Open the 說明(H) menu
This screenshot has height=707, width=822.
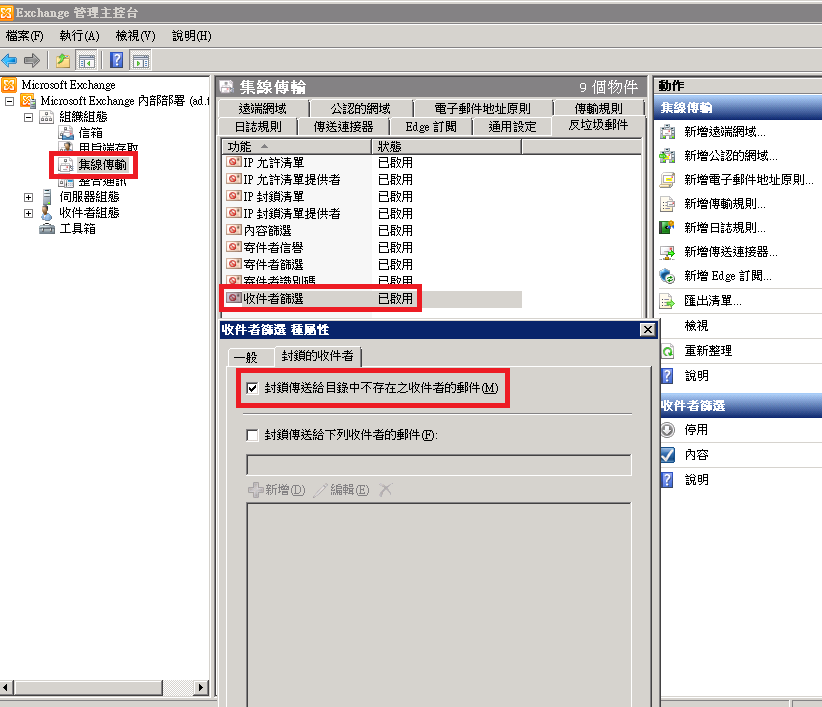tap(192, 36)
